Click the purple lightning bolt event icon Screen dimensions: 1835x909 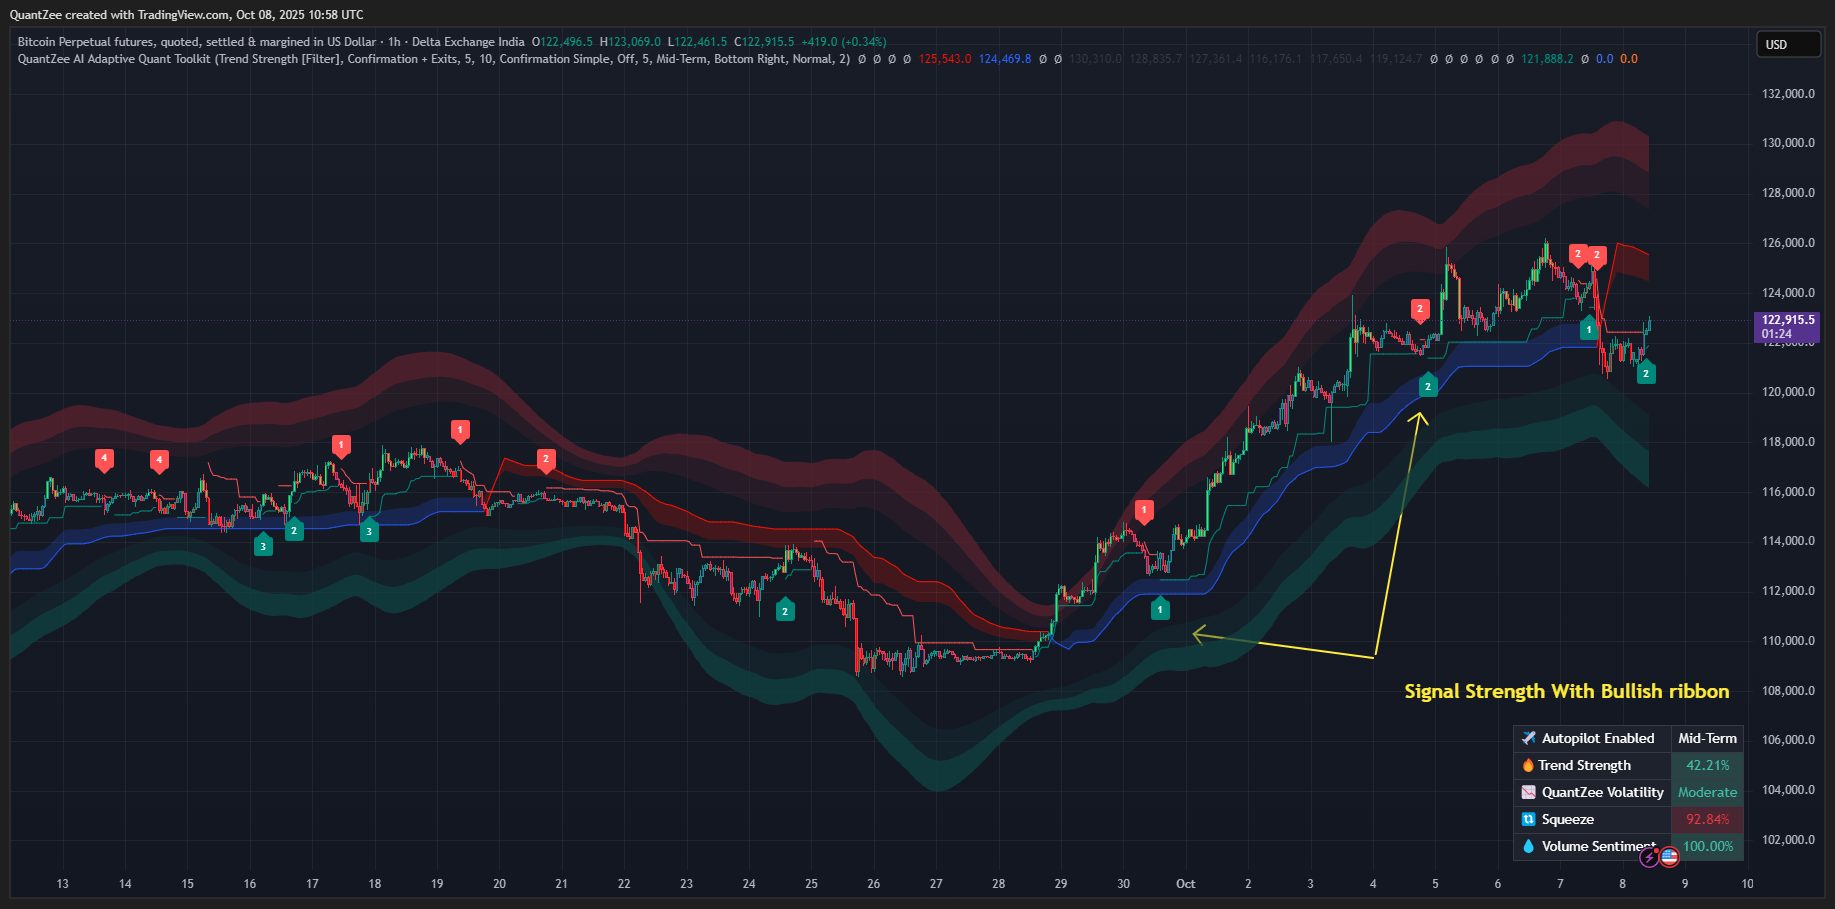tap(1649, 857)
